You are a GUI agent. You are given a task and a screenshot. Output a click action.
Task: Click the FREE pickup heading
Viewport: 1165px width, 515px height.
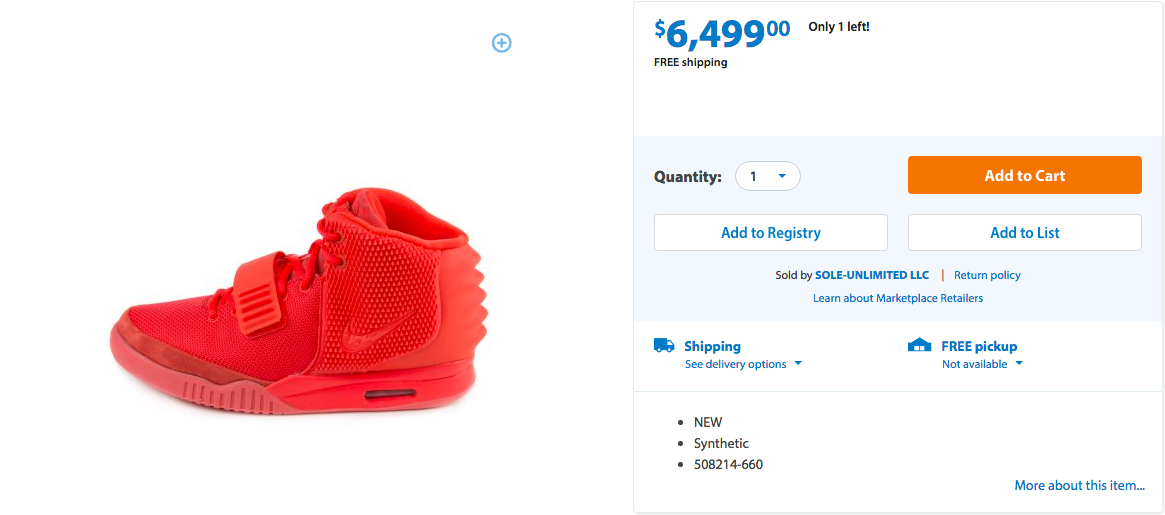979,346
